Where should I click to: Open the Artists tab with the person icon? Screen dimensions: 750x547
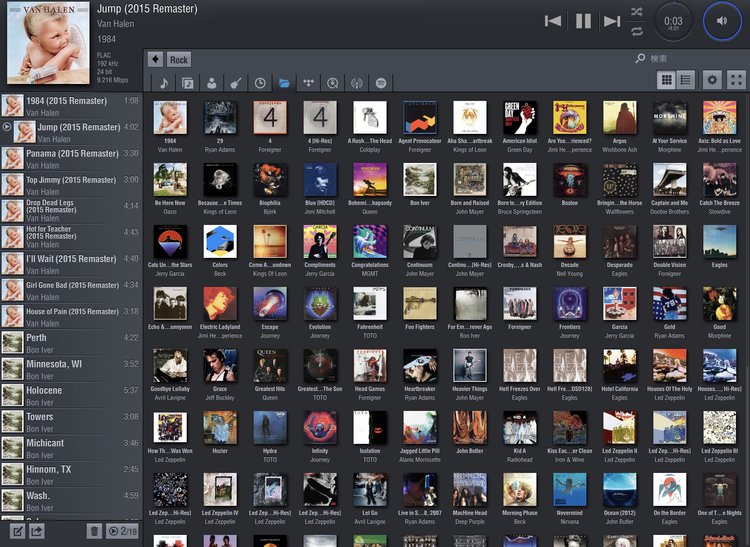(x=211, y=83)
